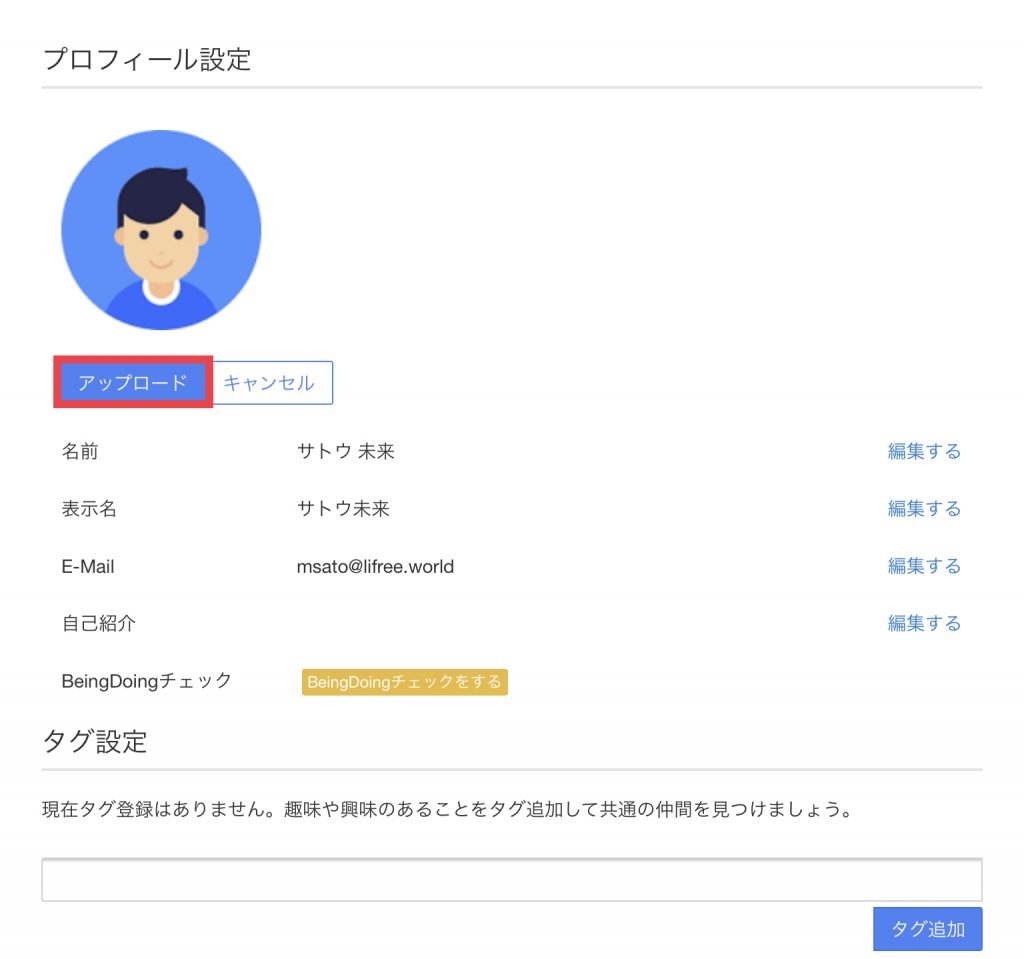Click the display name value サトウ未来
The height and width of the screenshot is (959, 1024).
[x=343, y=508]
